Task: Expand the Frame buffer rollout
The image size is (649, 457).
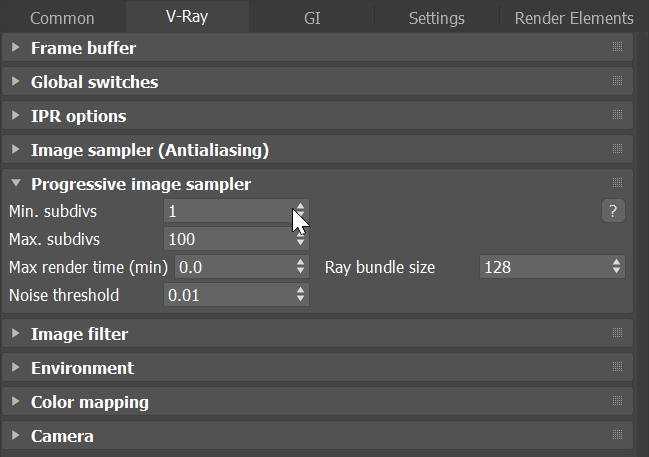Action: coord(83,48)
